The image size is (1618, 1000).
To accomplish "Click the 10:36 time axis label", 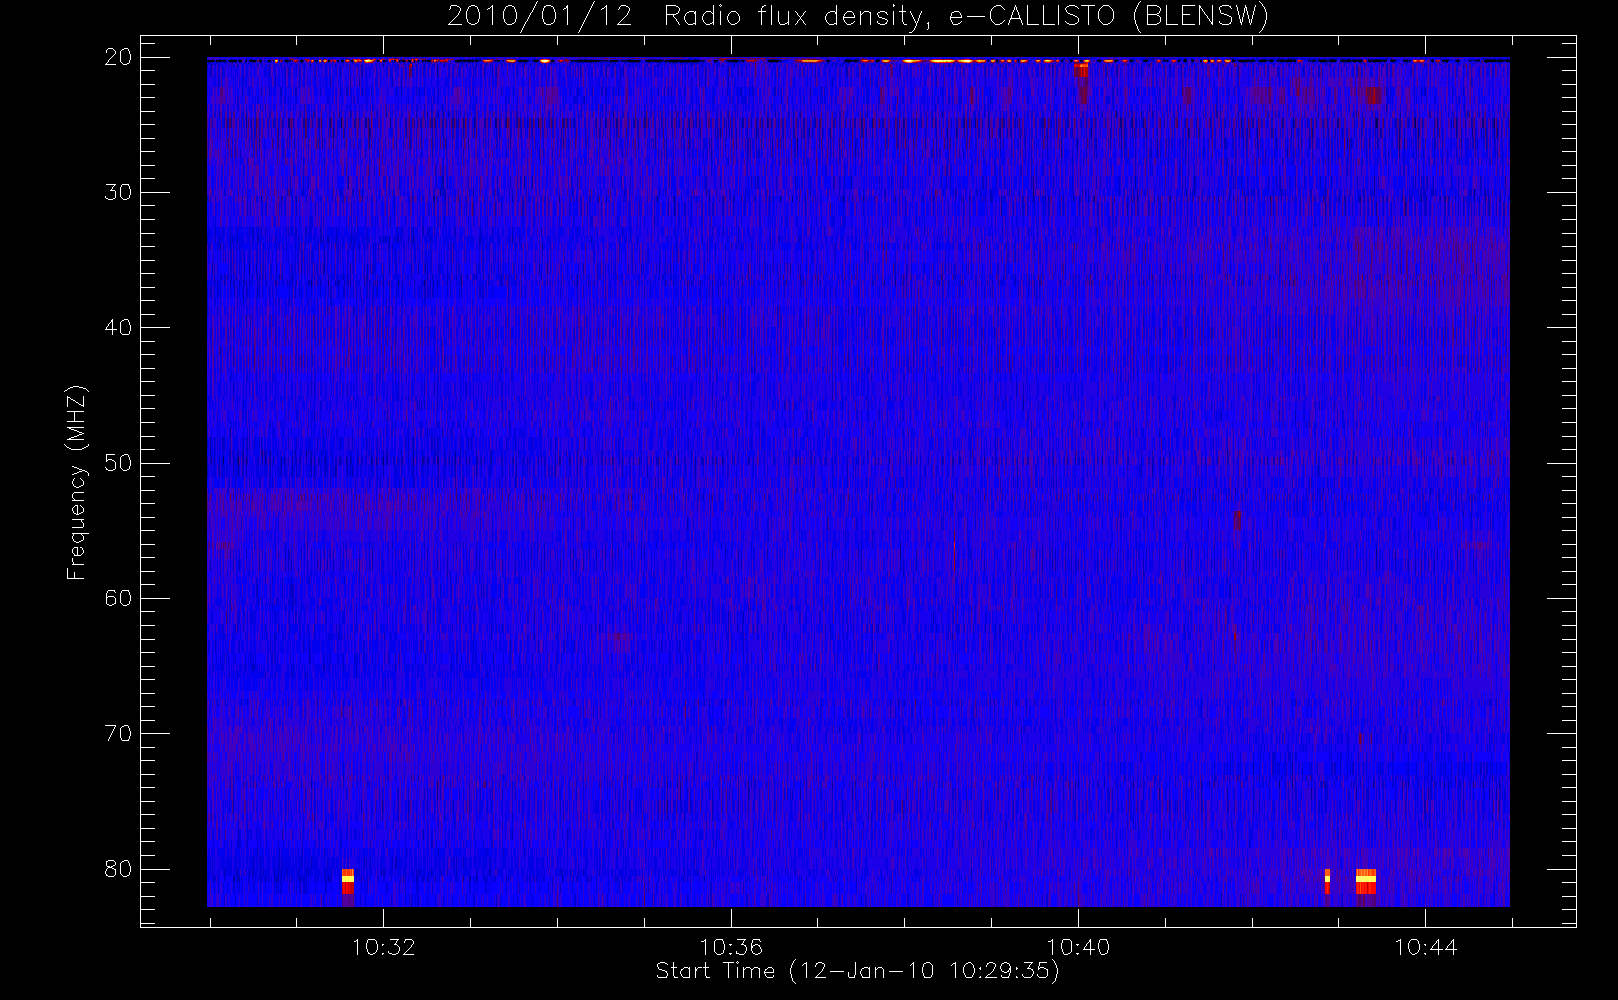I will pos(731,947).
